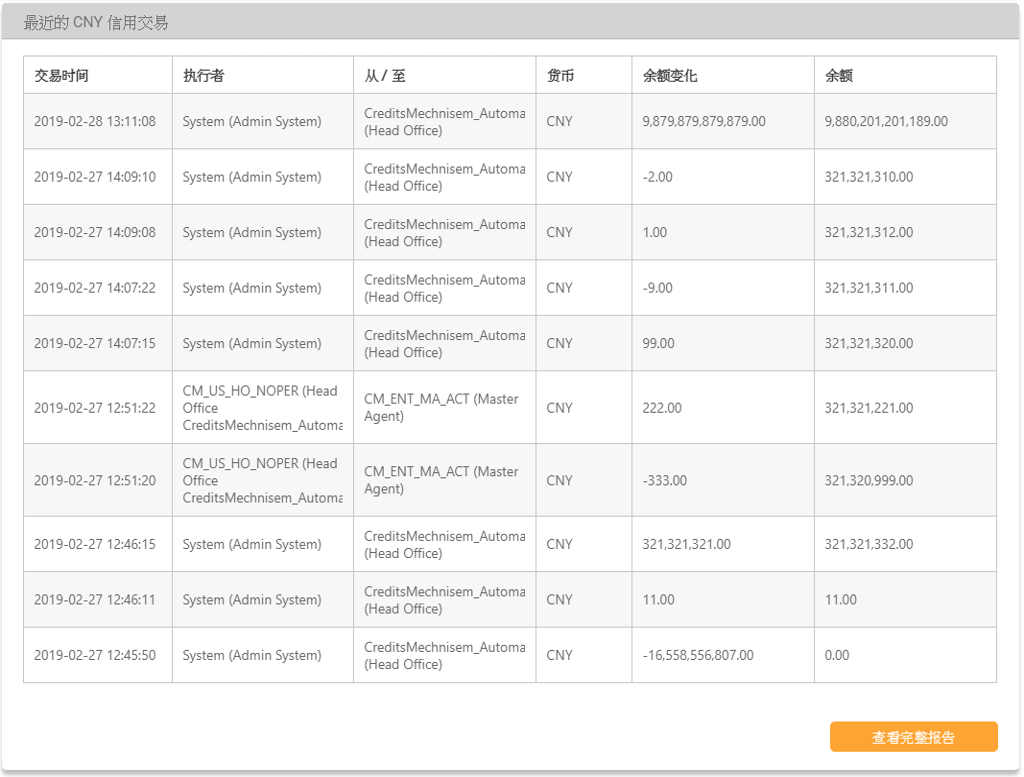Image resolution: width=1024 pixels, height=777 pixels.
Task: Click the 最近的 CNY 信用交易 panel title
Action: (x=96, y=22)
